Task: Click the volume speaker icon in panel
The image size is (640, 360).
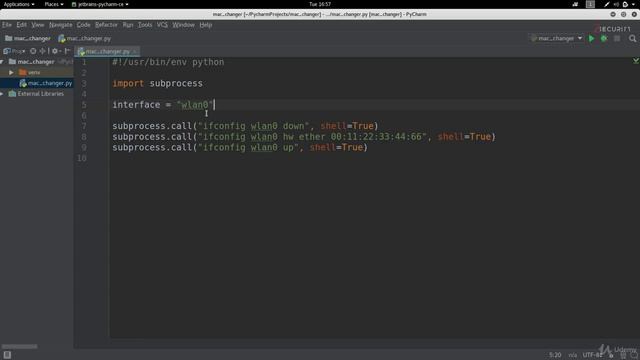Action: (616, 4)
